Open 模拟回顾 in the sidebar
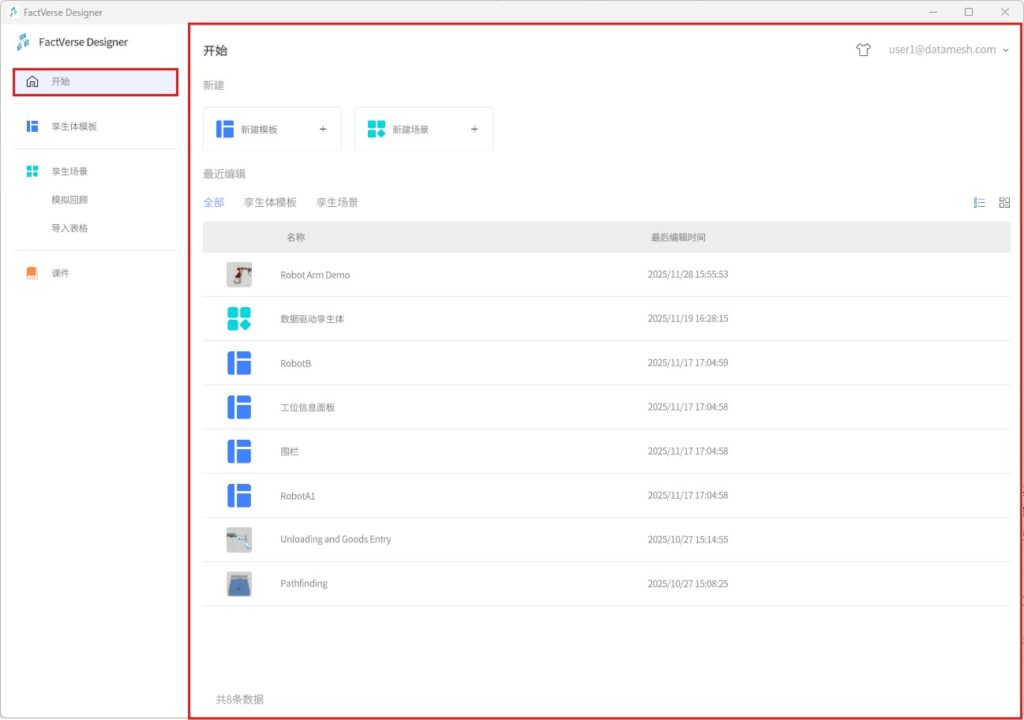1024x720 pixels. coord(70,200)
